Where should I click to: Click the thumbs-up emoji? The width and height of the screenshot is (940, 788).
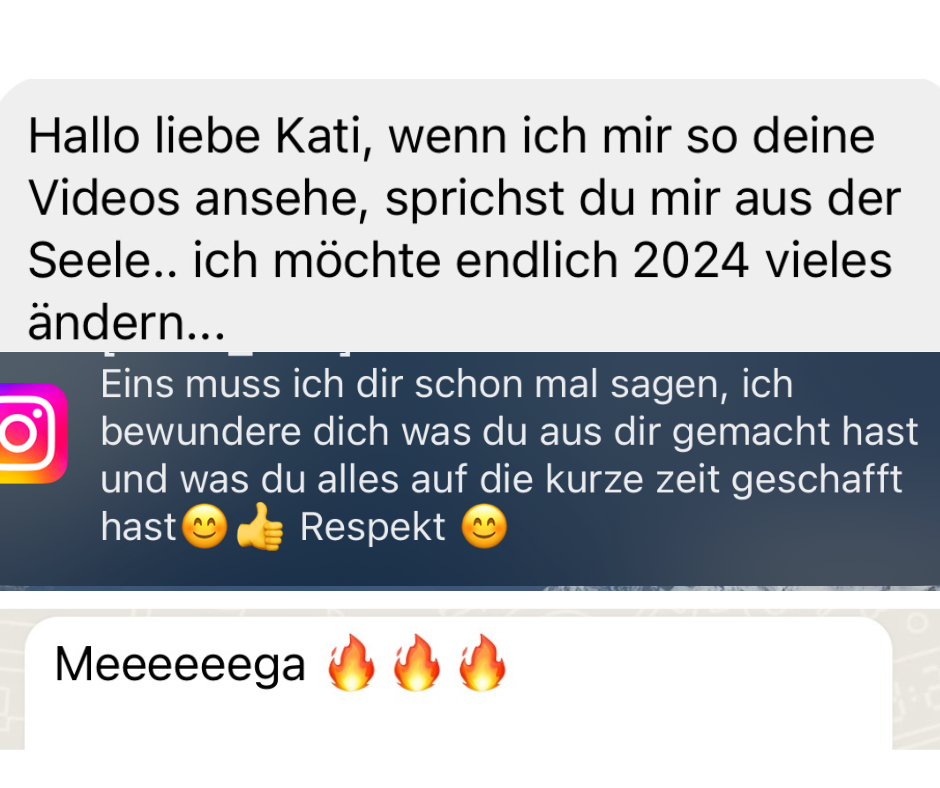coord(260,527)
